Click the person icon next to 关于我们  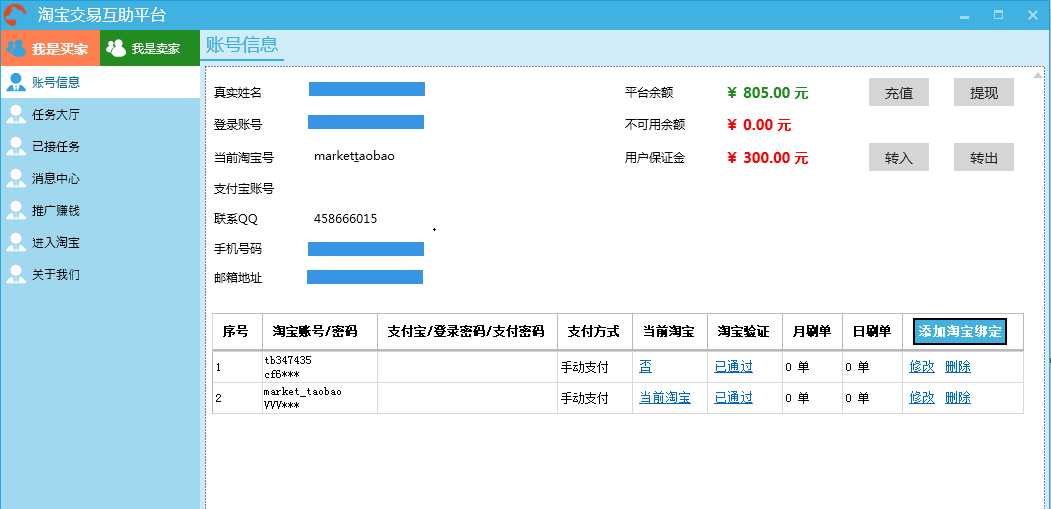[x=15, y=274]
